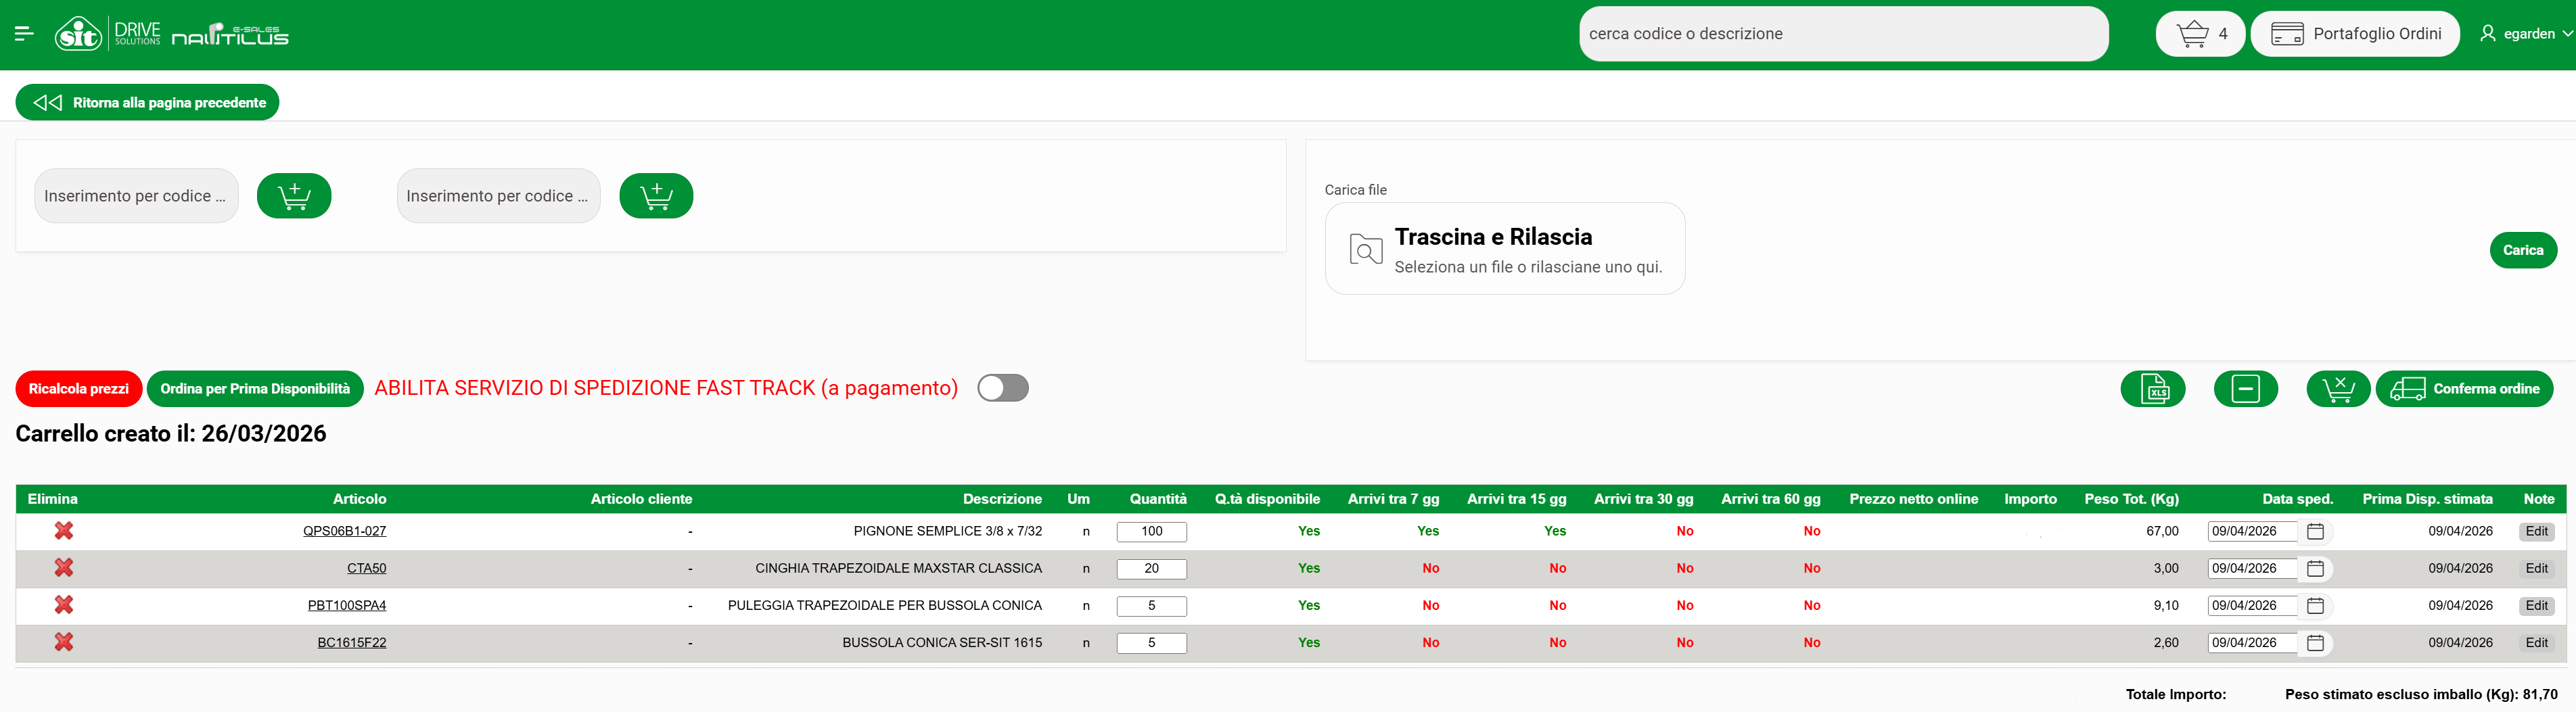The height and width of the screenshot is (712, 2576).
Task: Open the hamburger side menu
Action: (25, 34)
